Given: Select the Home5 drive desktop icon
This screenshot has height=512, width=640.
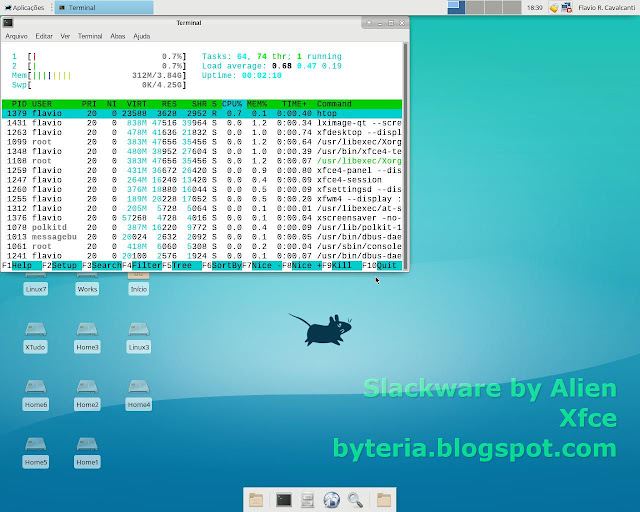Looking at the screenshot, I should point(36,453).
